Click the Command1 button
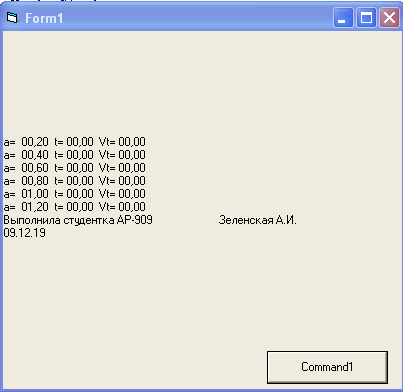 [x=327, y=367]
